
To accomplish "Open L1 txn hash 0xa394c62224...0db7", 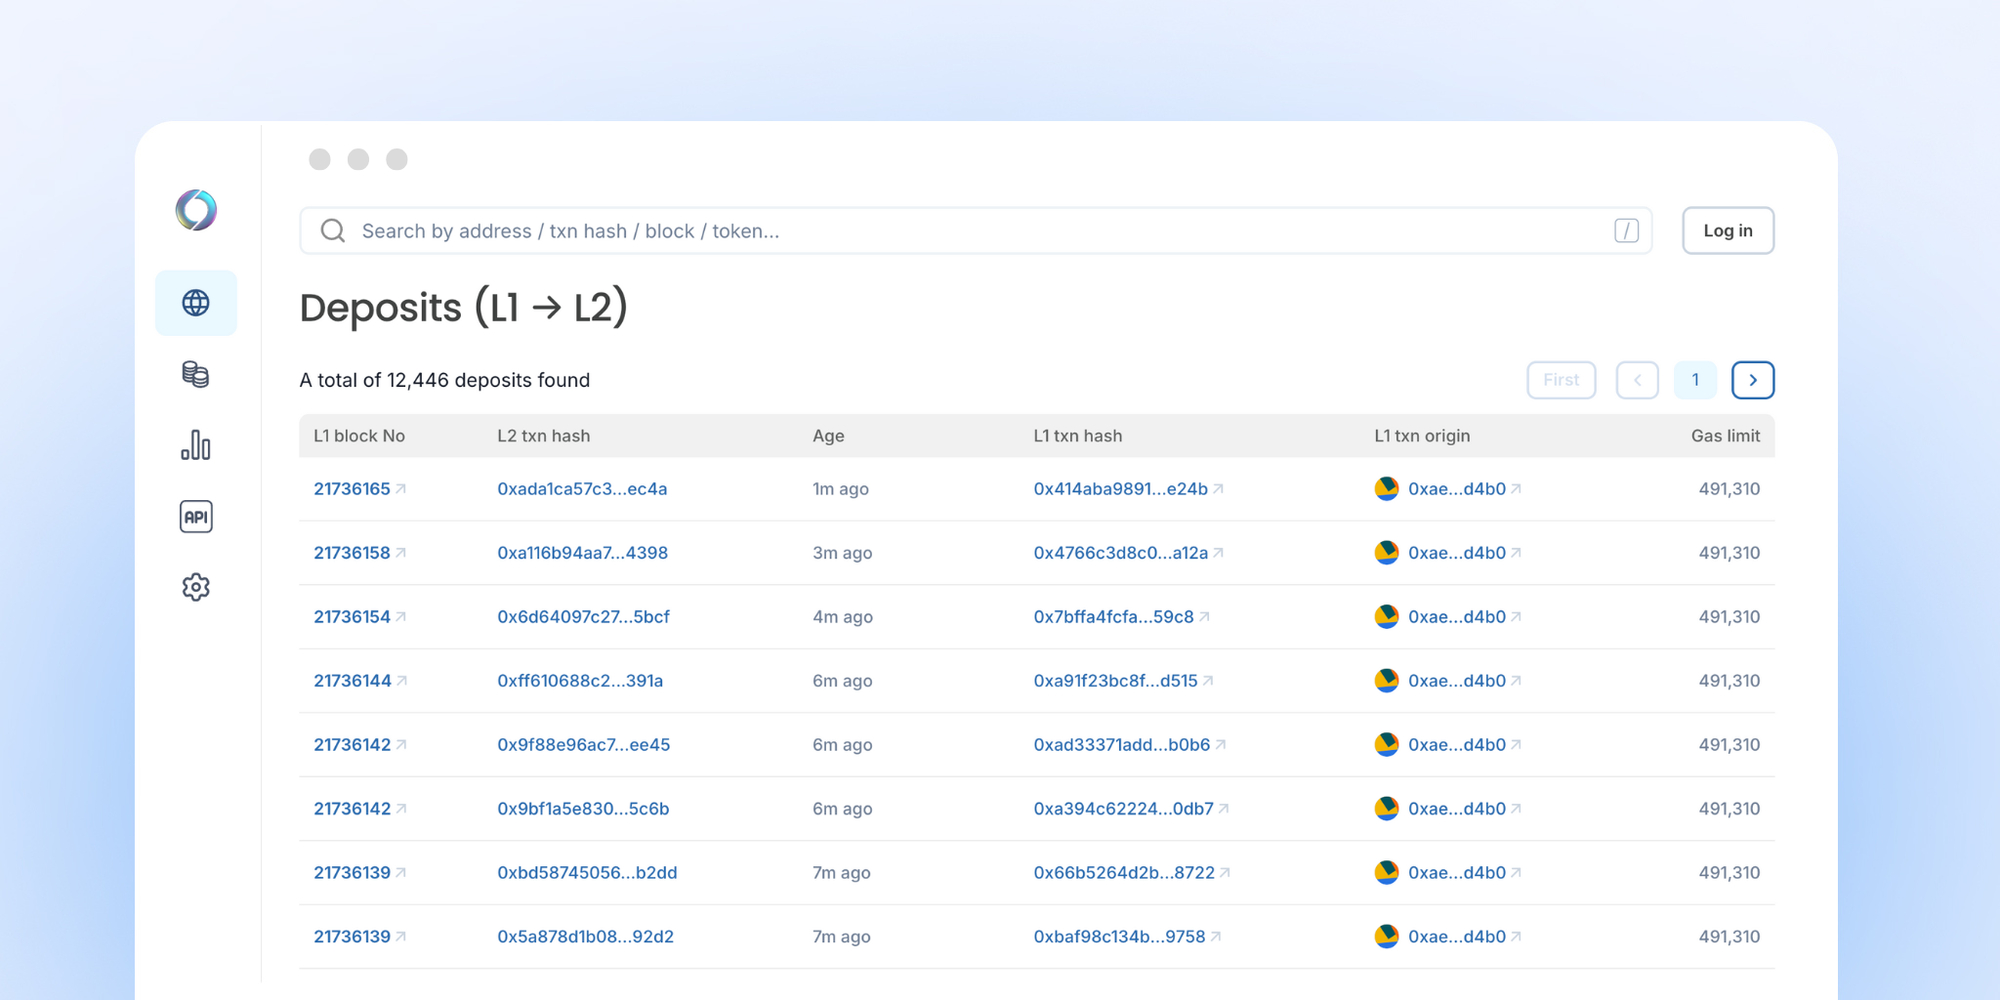I will point(1123,809).
